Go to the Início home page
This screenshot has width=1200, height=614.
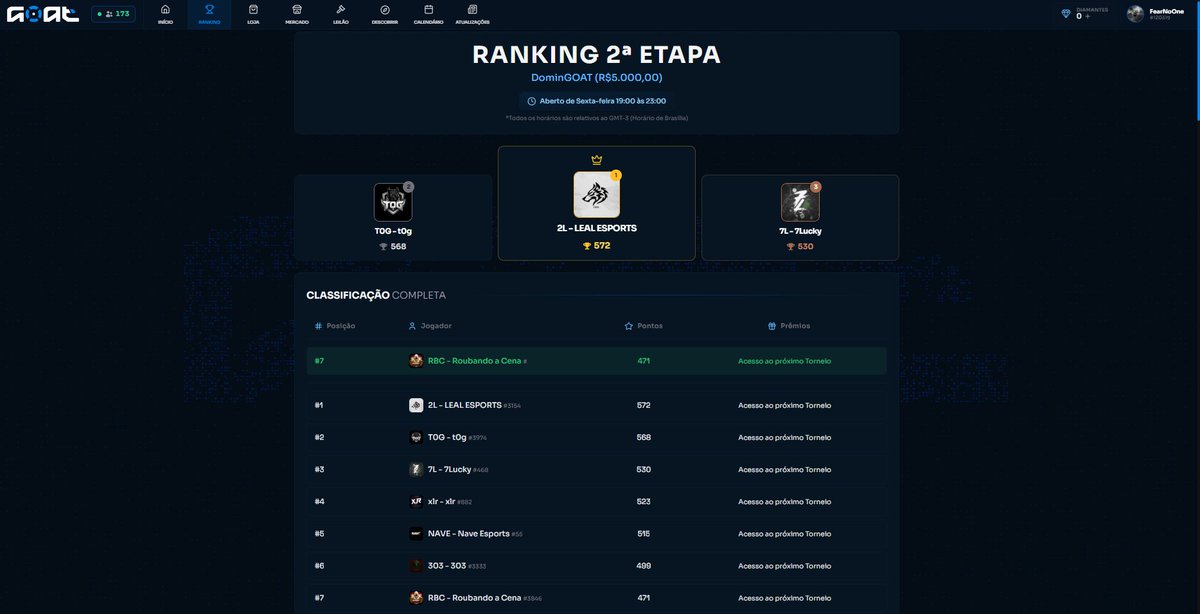(x=165, y=14)
